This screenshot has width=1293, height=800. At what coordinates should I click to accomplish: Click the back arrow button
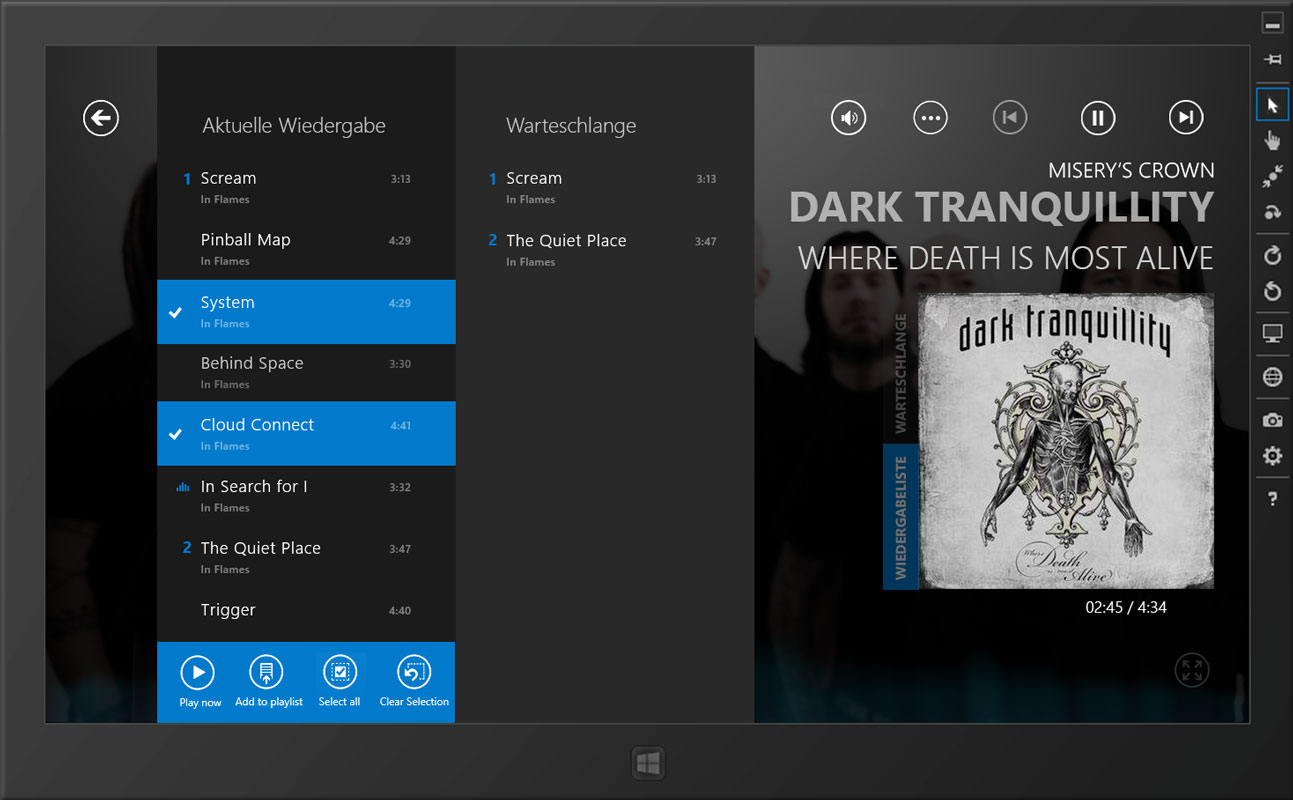tap(101, 118)
